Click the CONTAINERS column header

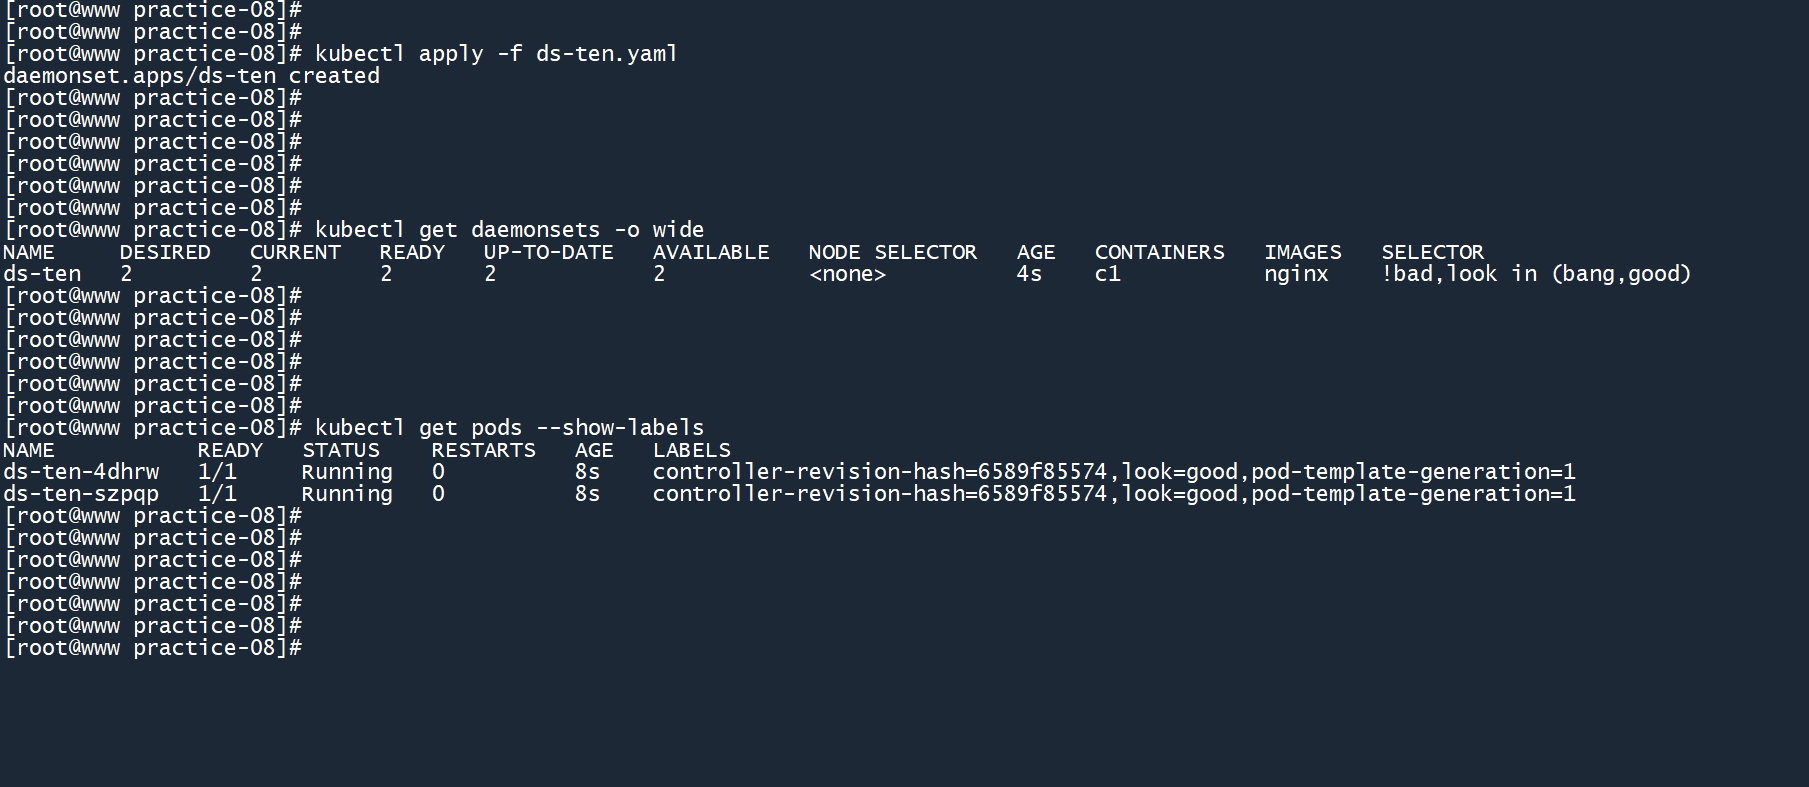(x=1159, y=252)
